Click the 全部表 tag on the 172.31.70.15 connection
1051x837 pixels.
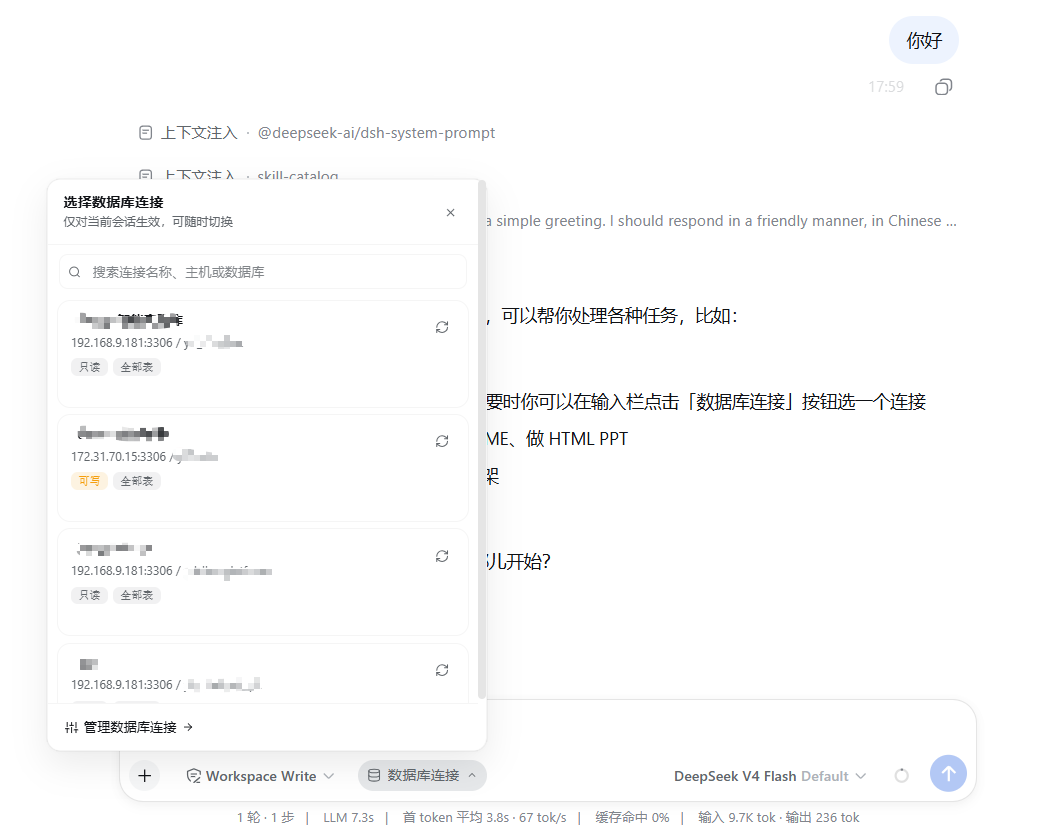point(137,481)
